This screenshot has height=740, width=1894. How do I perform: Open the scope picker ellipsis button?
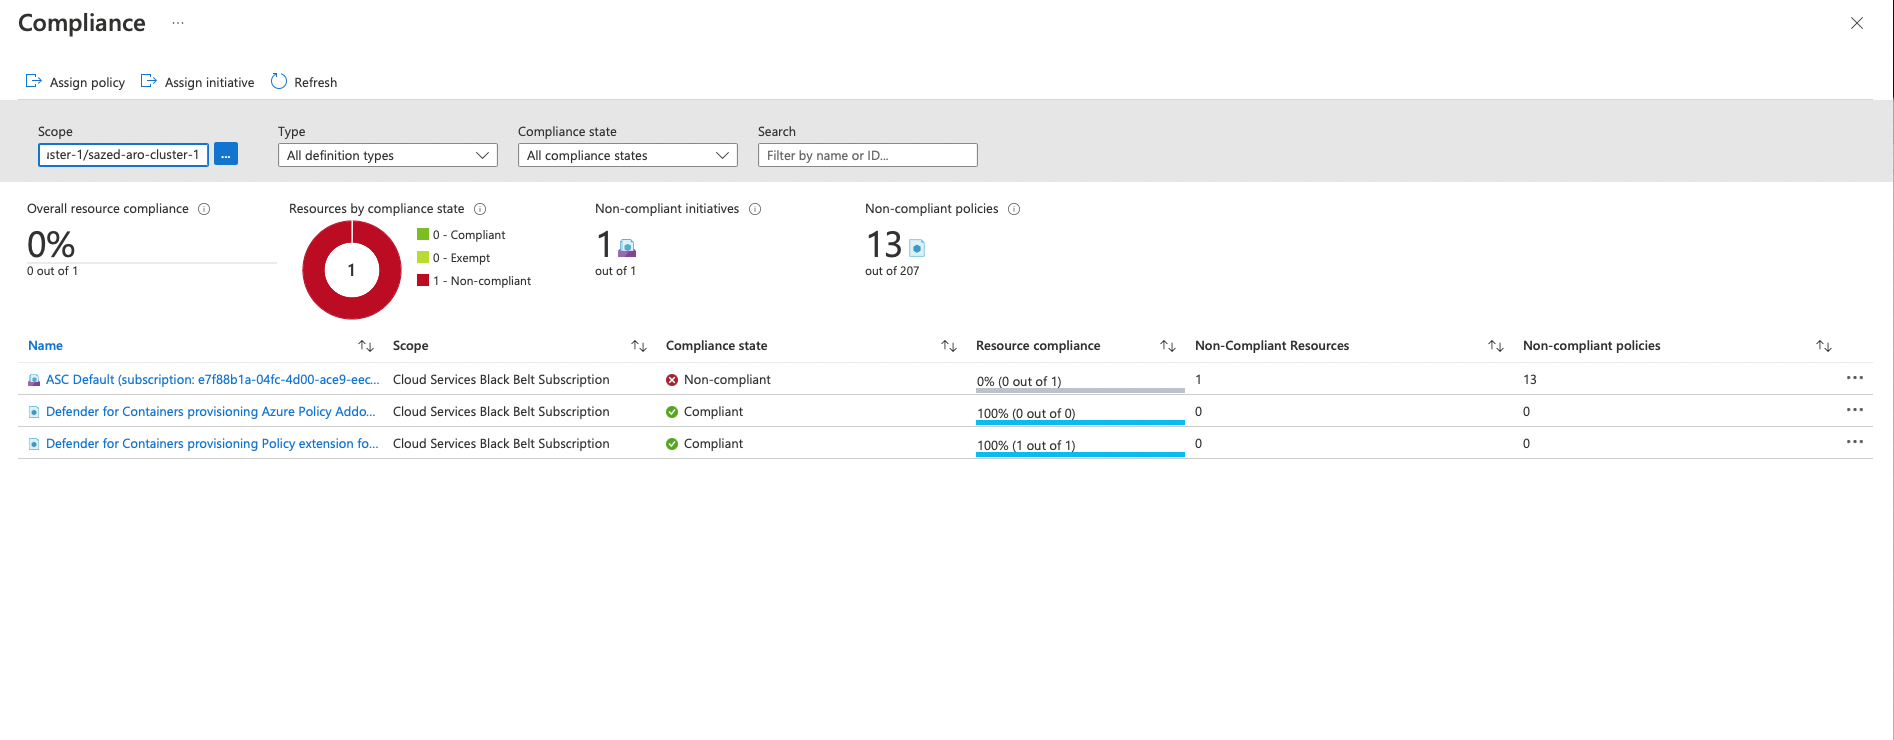click(226, 155)
